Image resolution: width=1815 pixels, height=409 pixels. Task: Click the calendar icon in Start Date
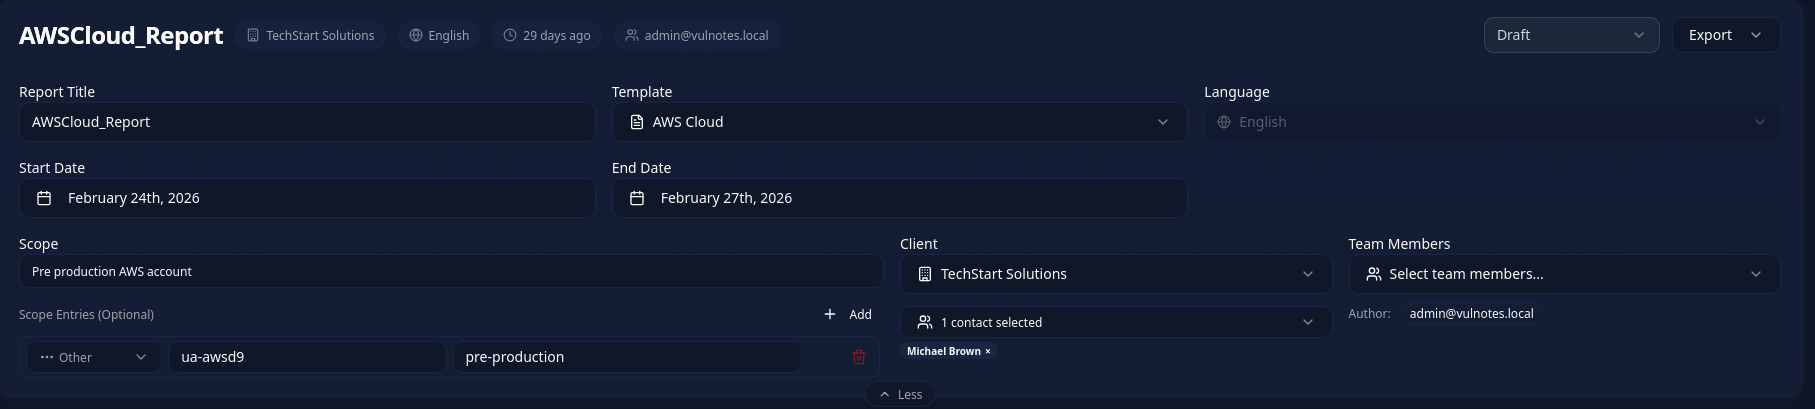44,198
